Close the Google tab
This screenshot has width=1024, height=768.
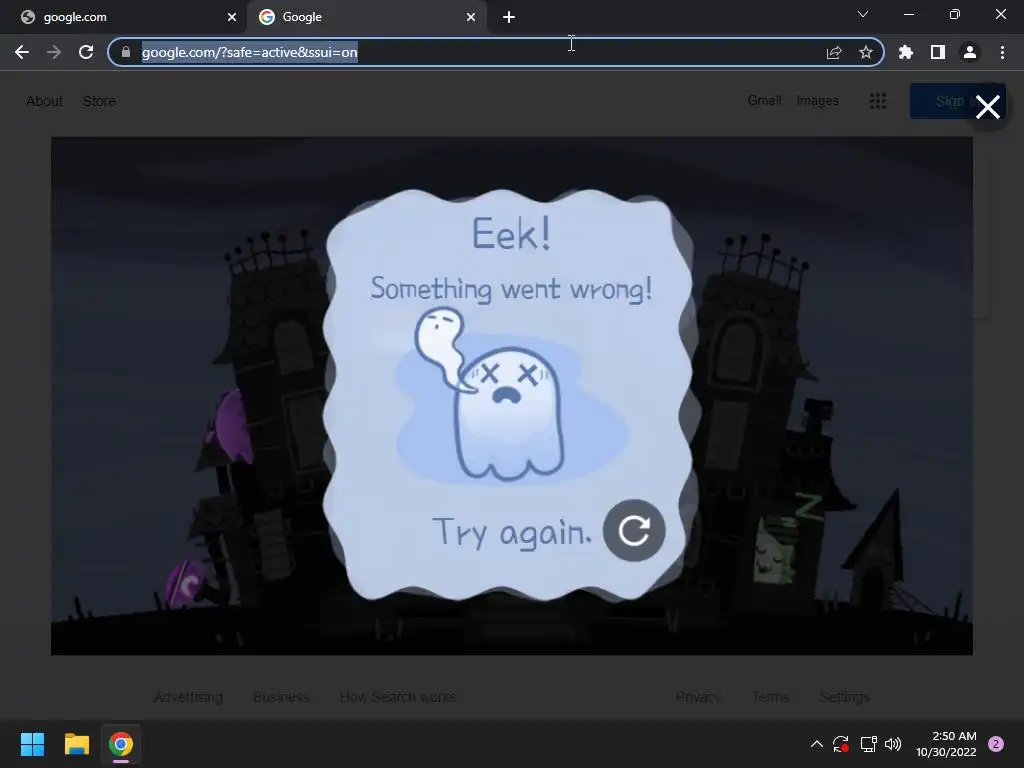(471, 17)
